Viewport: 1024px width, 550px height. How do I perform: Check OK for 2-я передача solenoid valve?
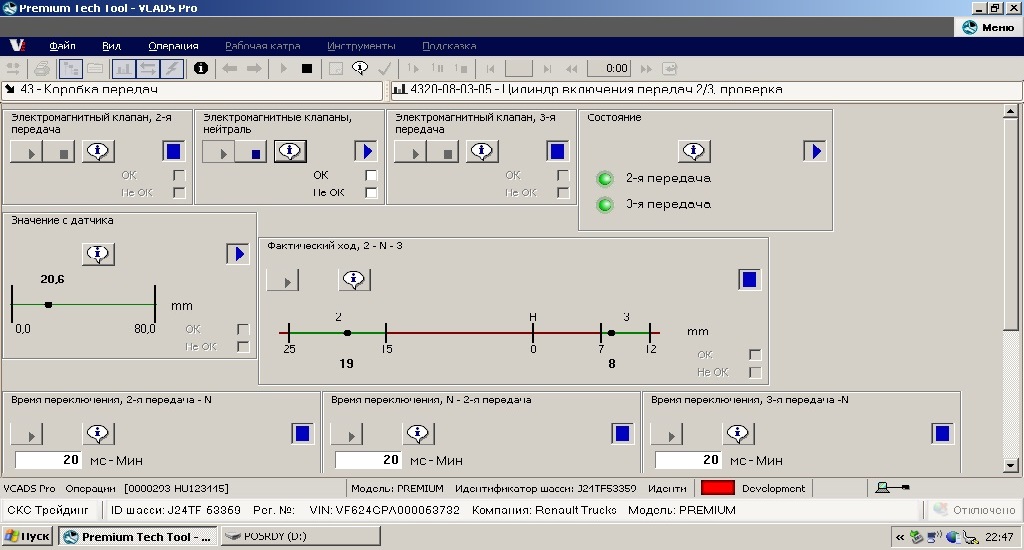179,175
